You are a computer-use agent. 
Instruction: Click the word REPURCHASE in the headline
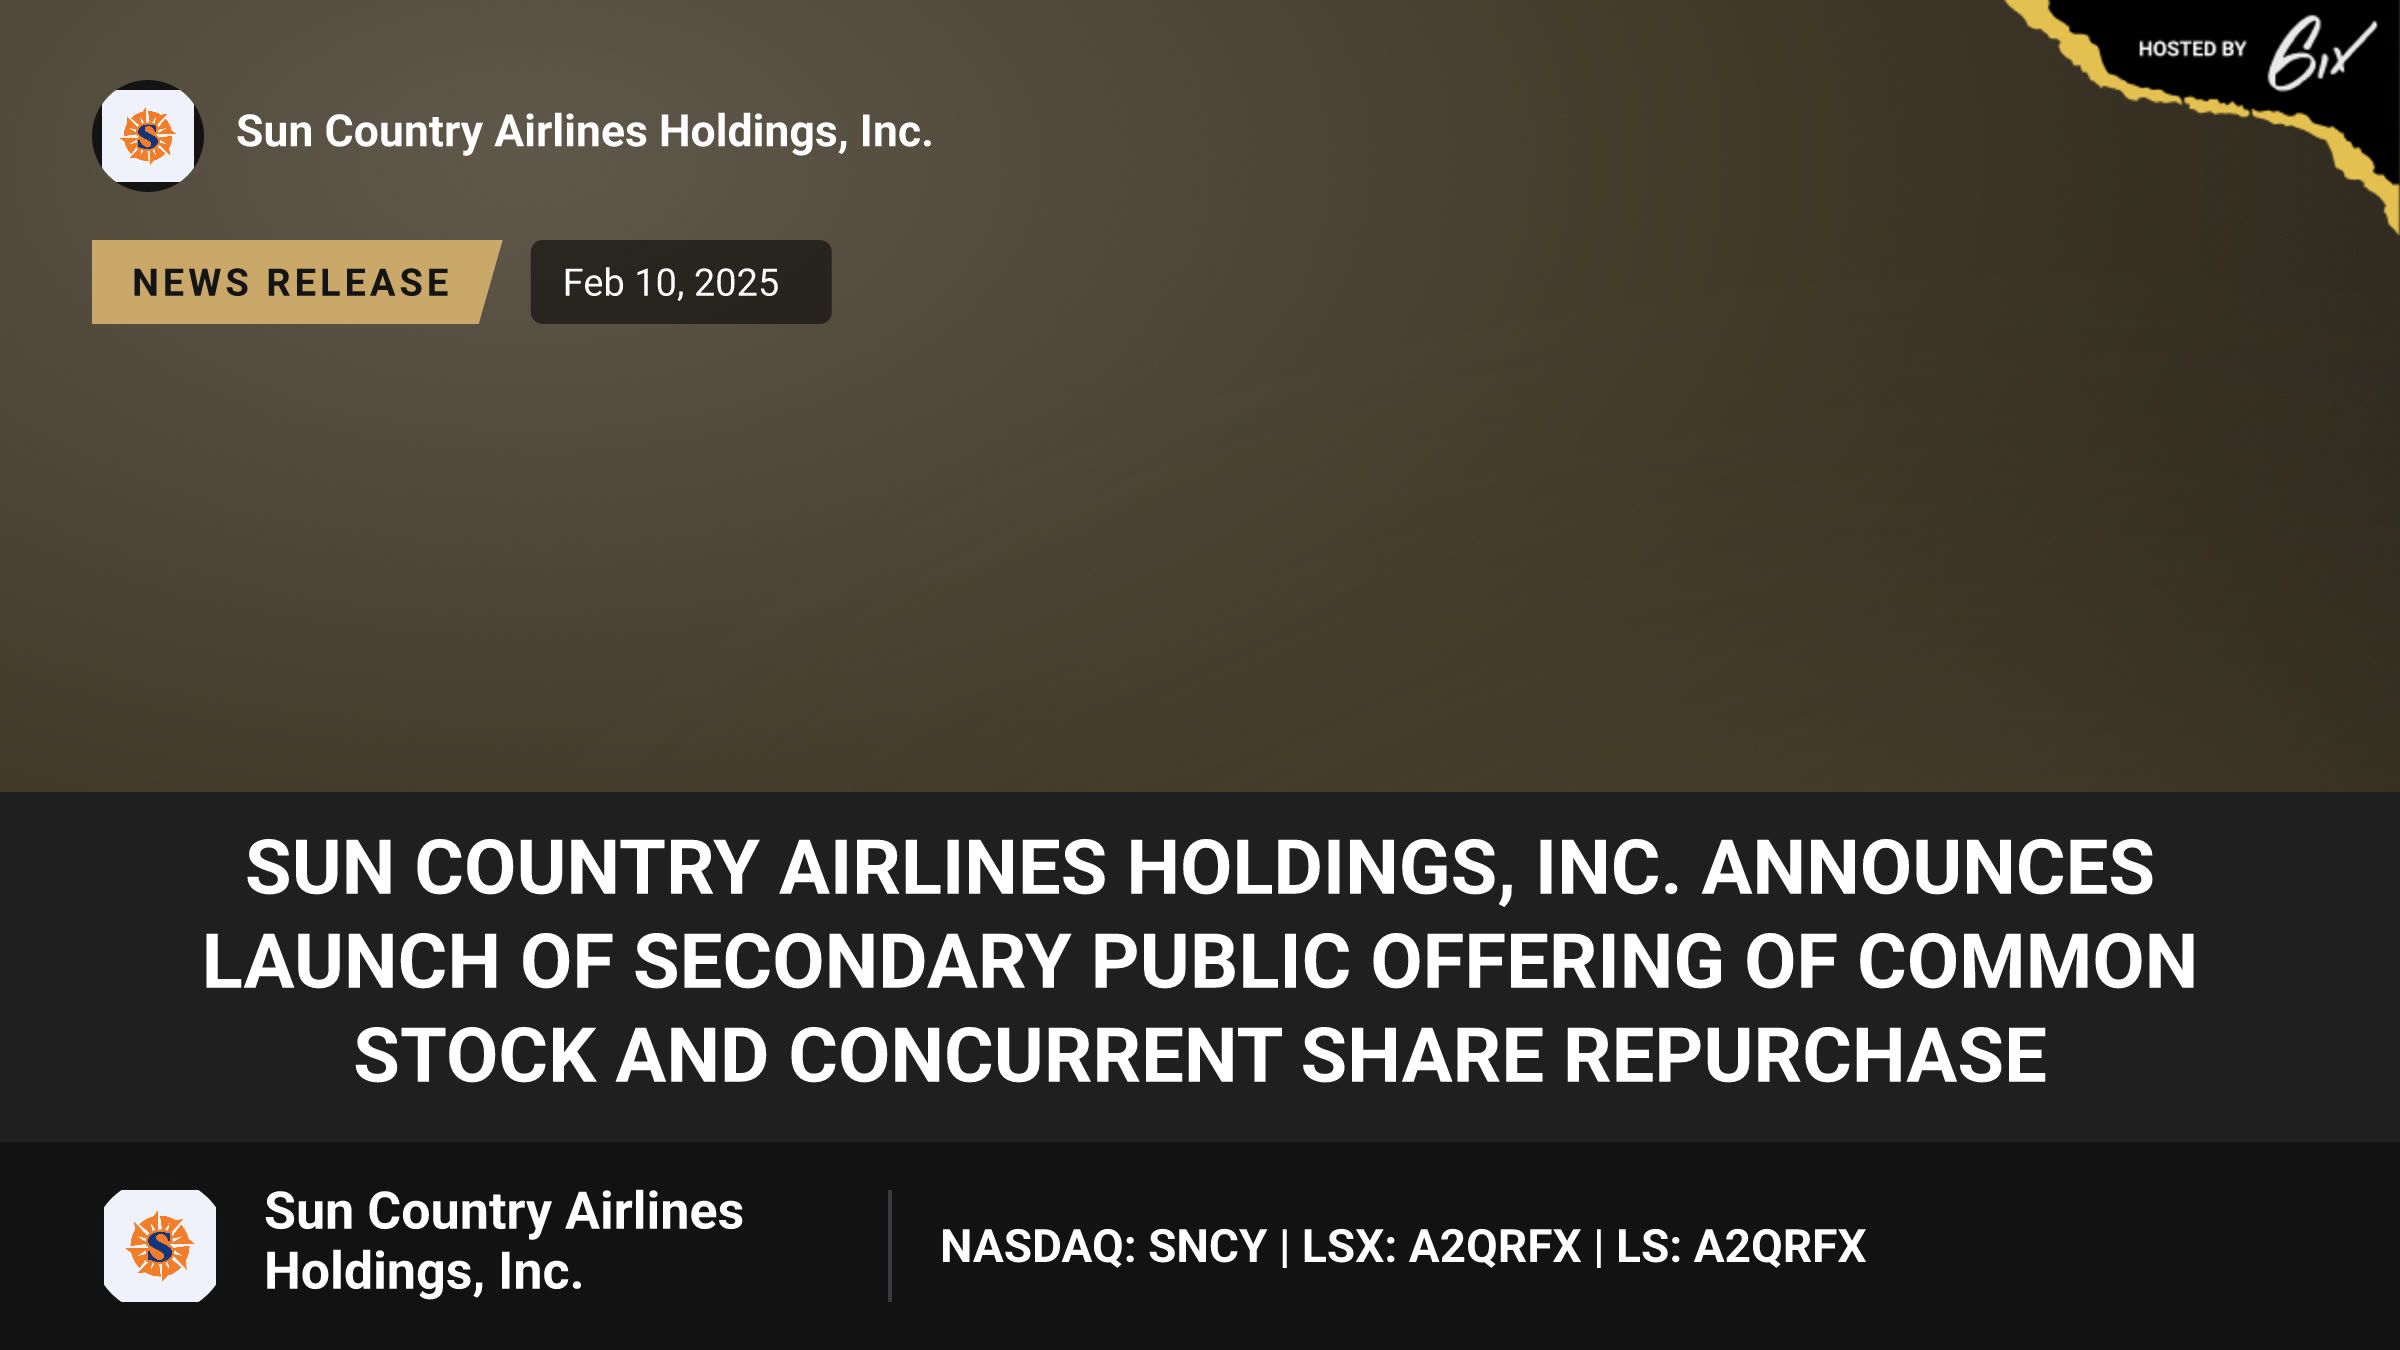coord(1805,1055)
